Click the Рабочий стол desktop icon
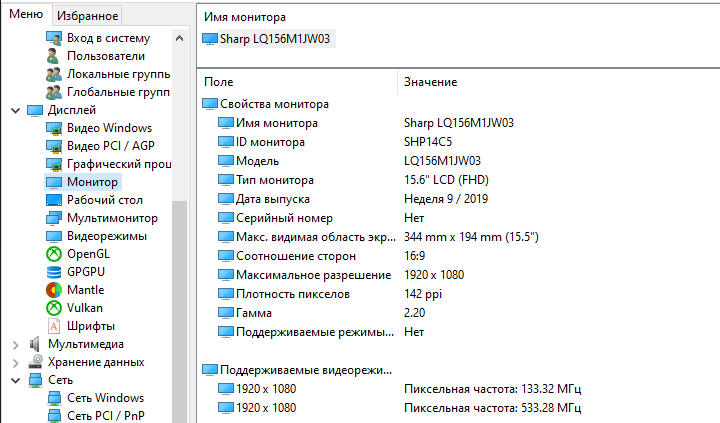Screen dimensions: 720x423 tap(54, 200)
